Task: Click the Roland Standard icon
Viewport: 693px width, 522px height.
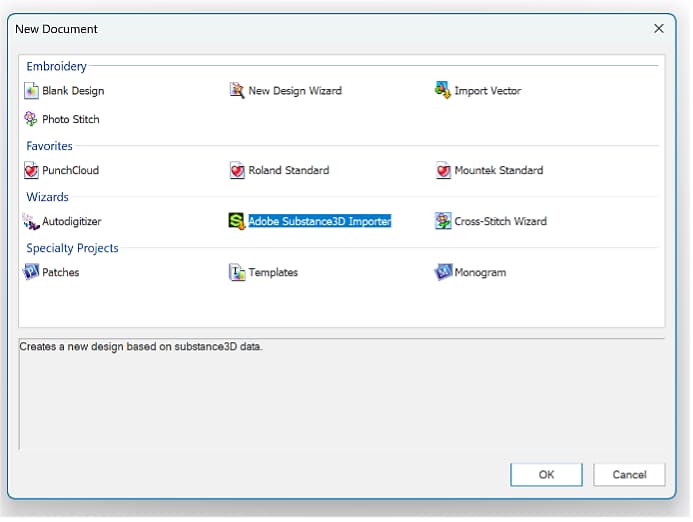Action: click(237, 171)
